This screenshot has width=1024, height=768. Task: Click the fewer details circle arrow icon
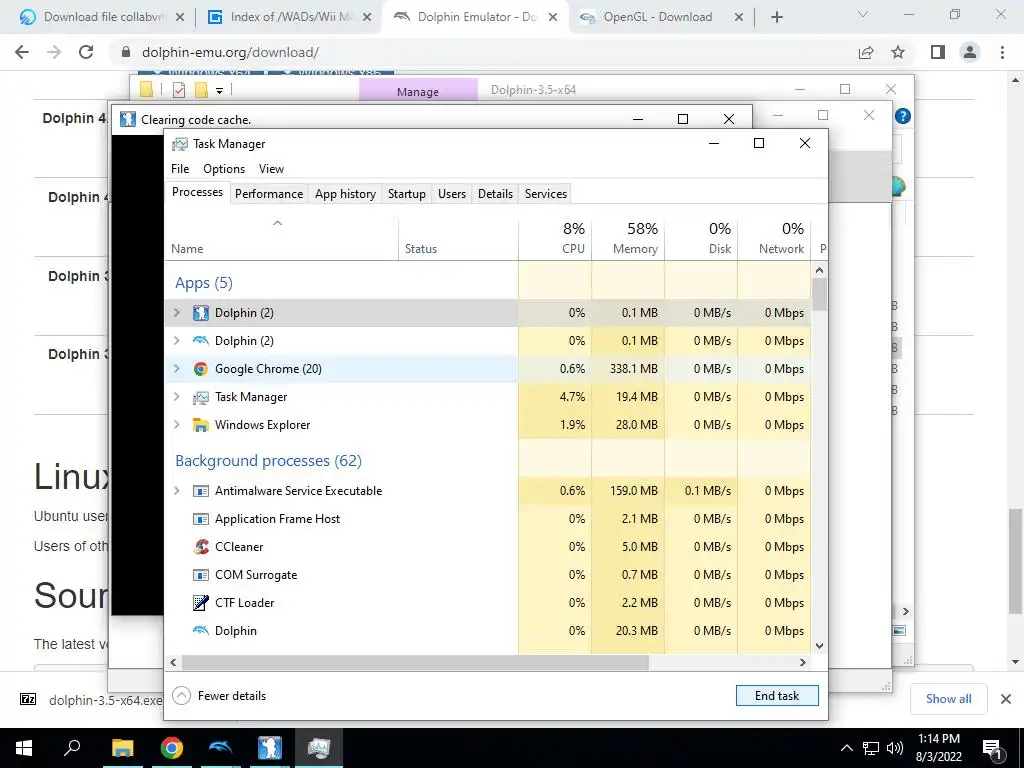click(181, 696)
